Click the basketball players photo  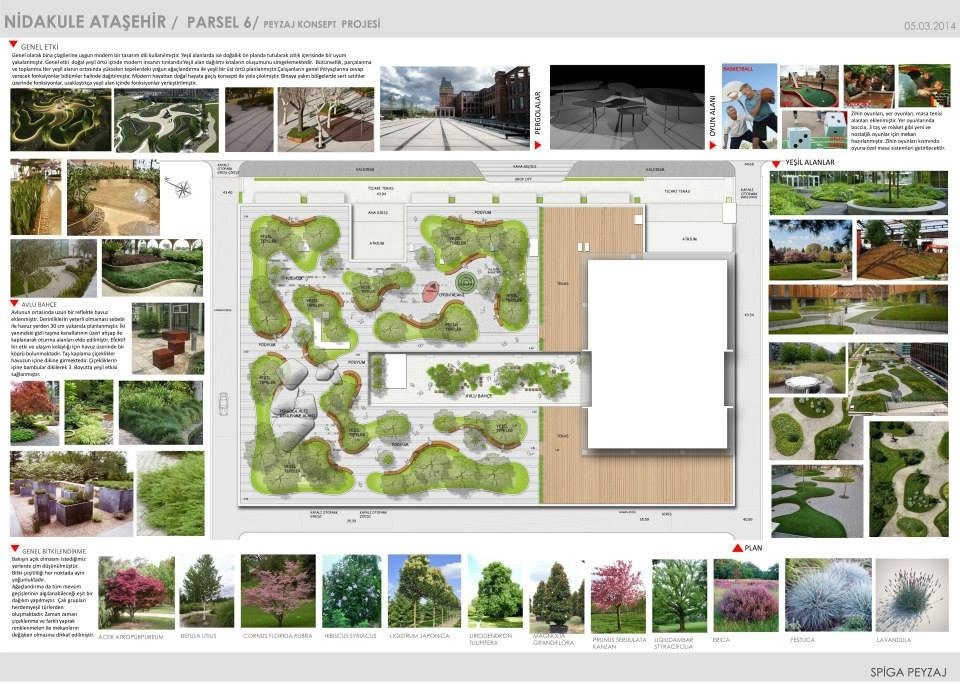tap(748, 107)
